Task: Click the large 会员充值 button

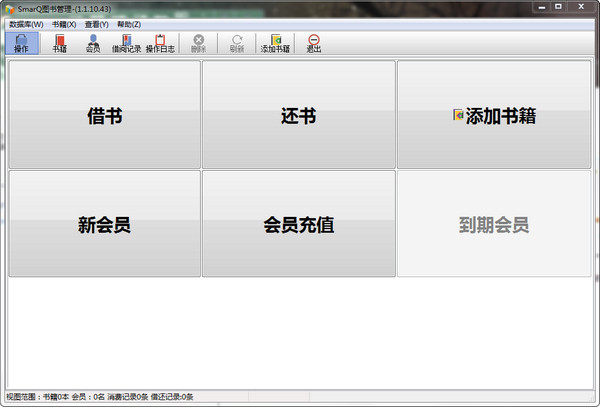Action: (x=299, y=224)
